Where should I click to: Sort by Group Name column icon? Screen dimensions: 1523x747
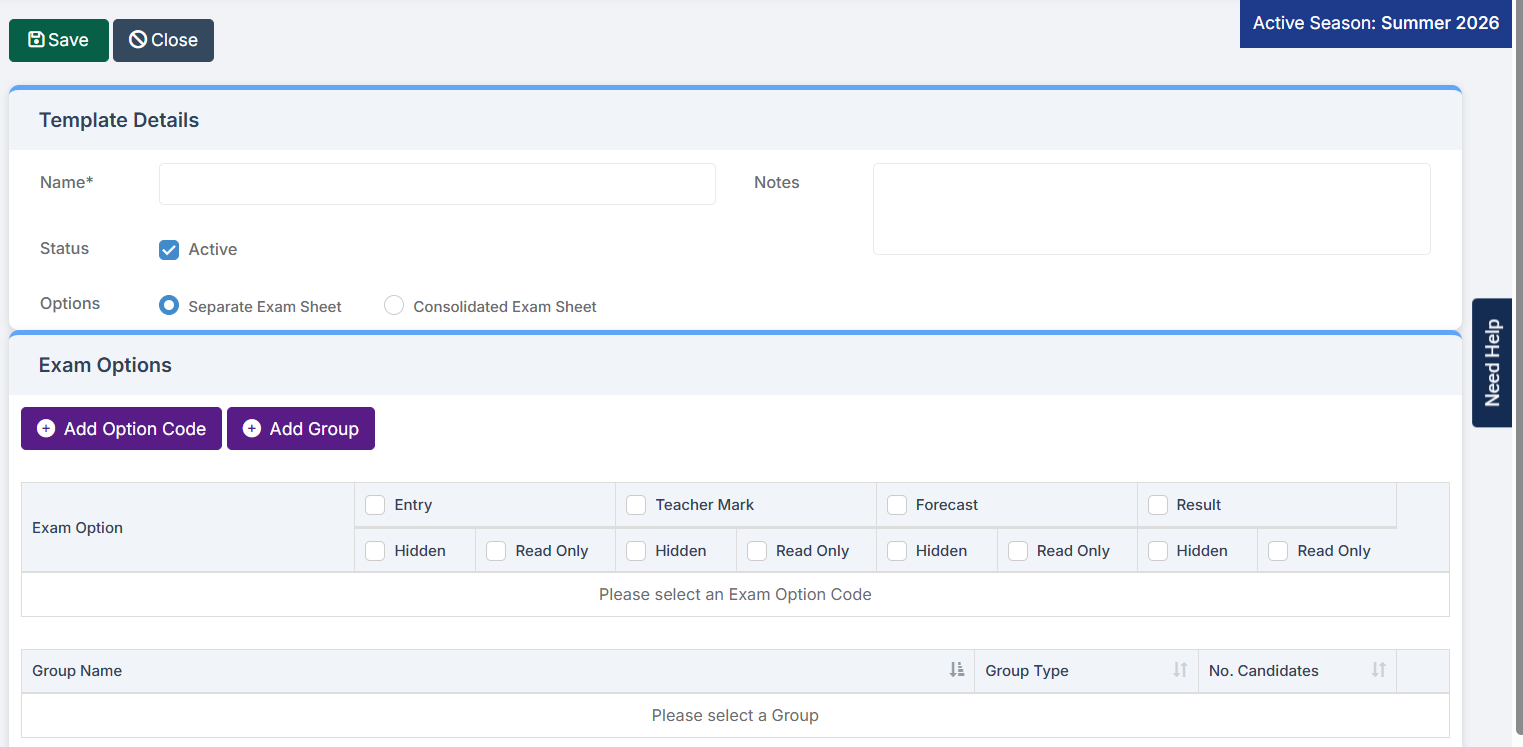[x=957, y=670]
